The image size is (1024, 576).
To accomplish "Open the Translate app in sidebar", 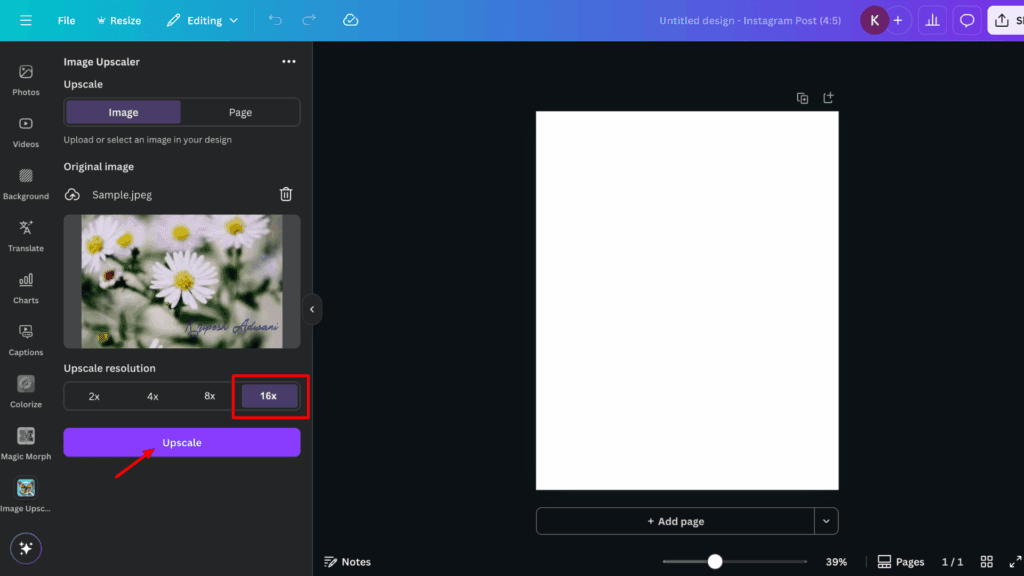I will coord(26,235).
